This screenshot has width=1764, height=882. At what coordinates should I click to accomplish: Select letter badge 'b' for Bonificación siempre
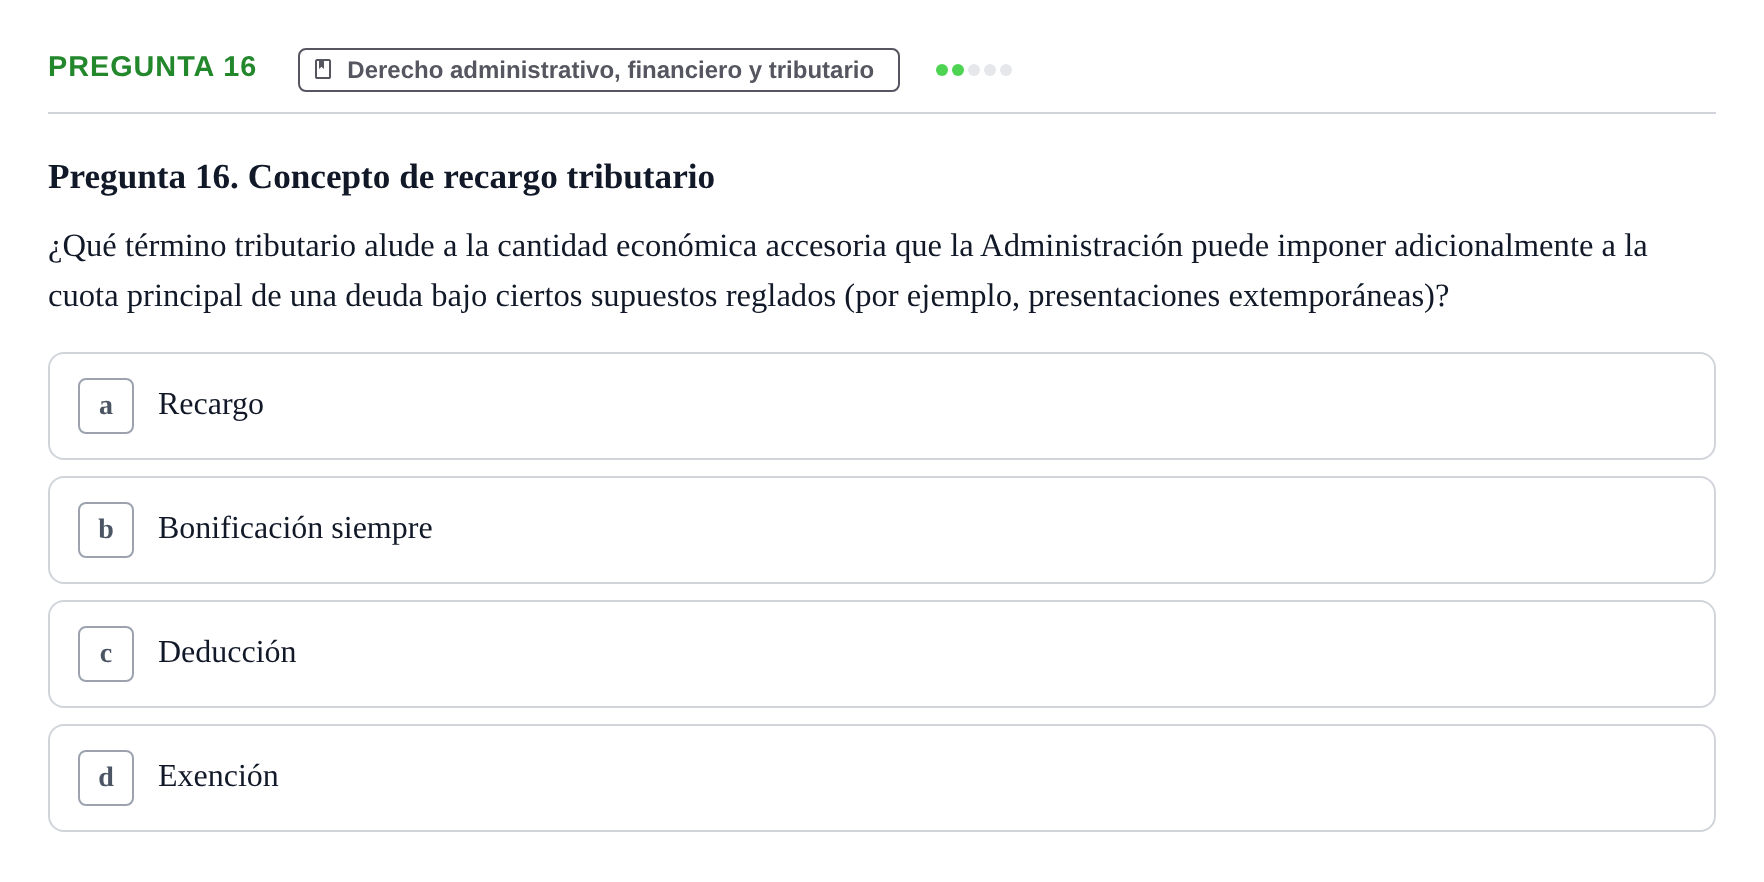click(106, 530)
